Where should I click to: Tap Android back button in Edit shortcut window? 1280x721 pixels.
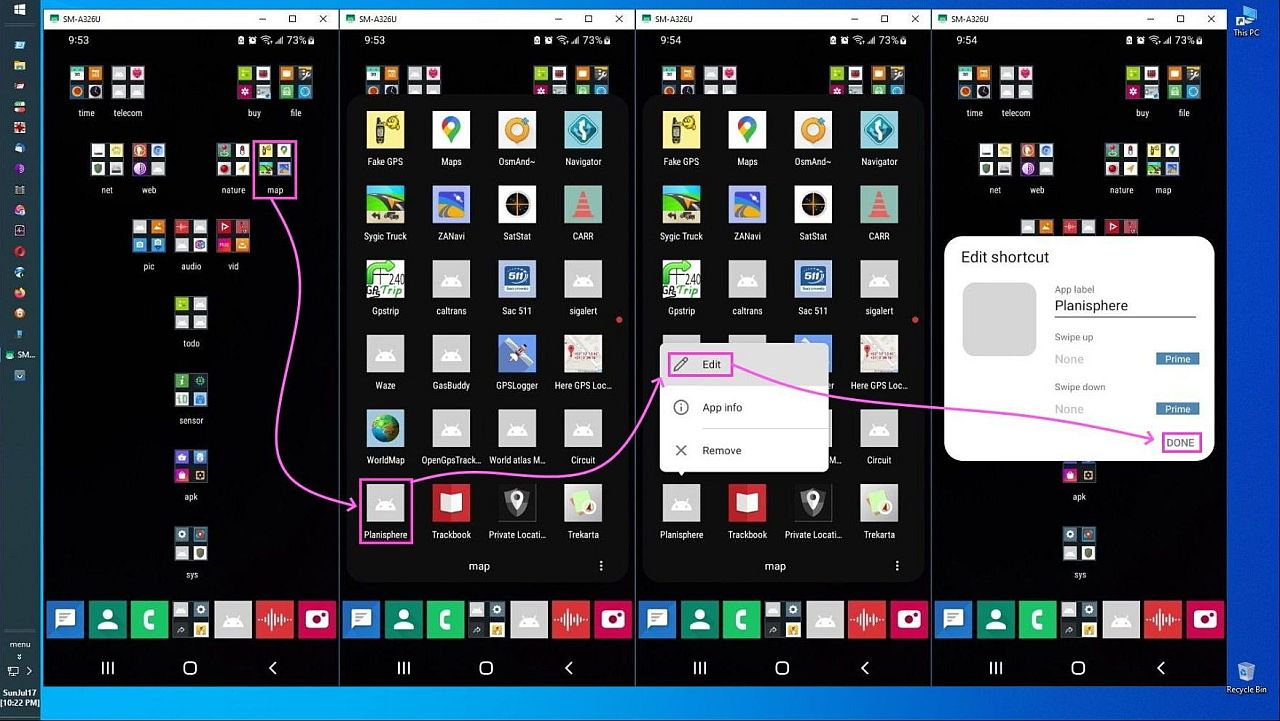(x=1161, y=668)
